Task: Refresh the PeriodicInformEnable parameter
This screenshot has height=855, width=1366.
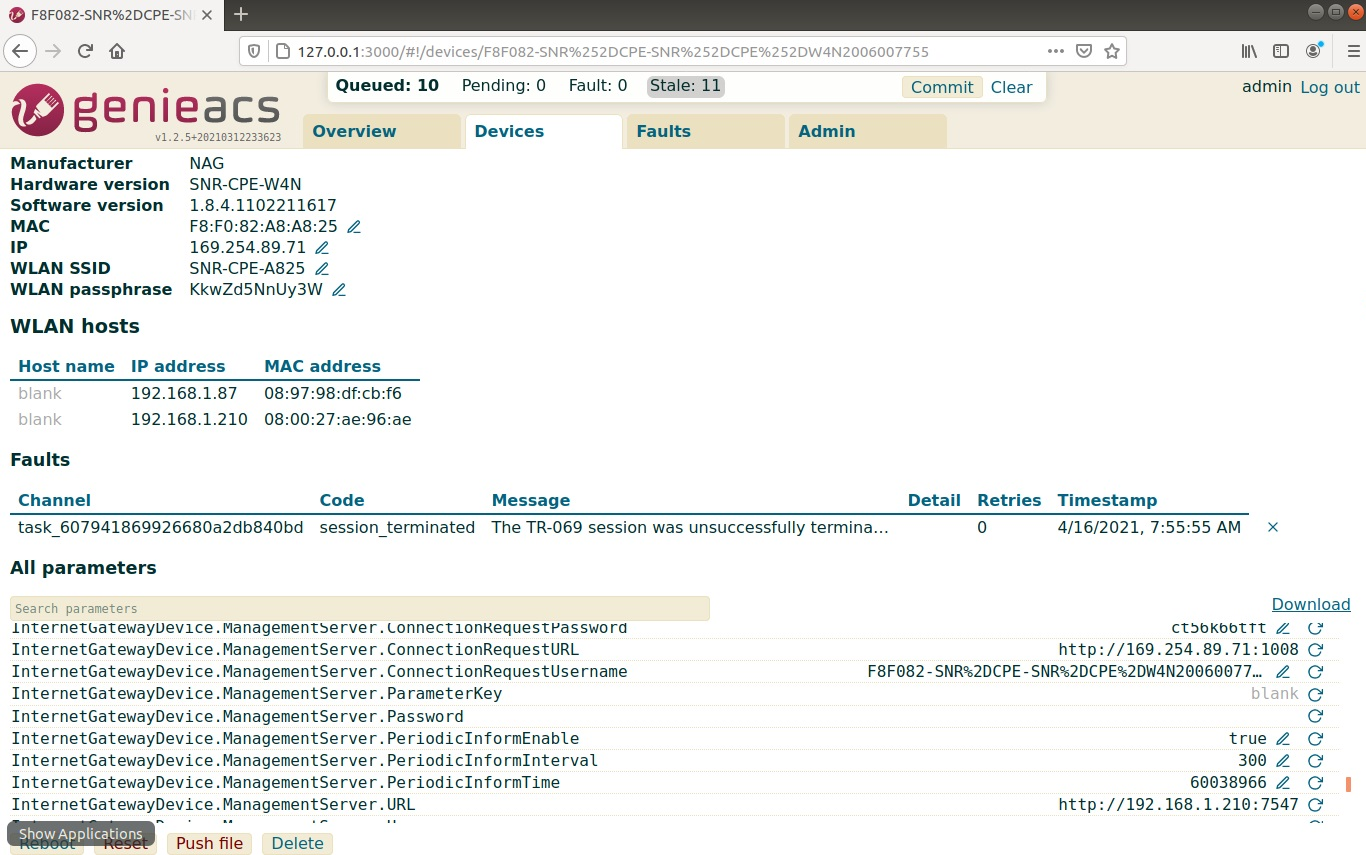Action: (x=1316, y=739)
